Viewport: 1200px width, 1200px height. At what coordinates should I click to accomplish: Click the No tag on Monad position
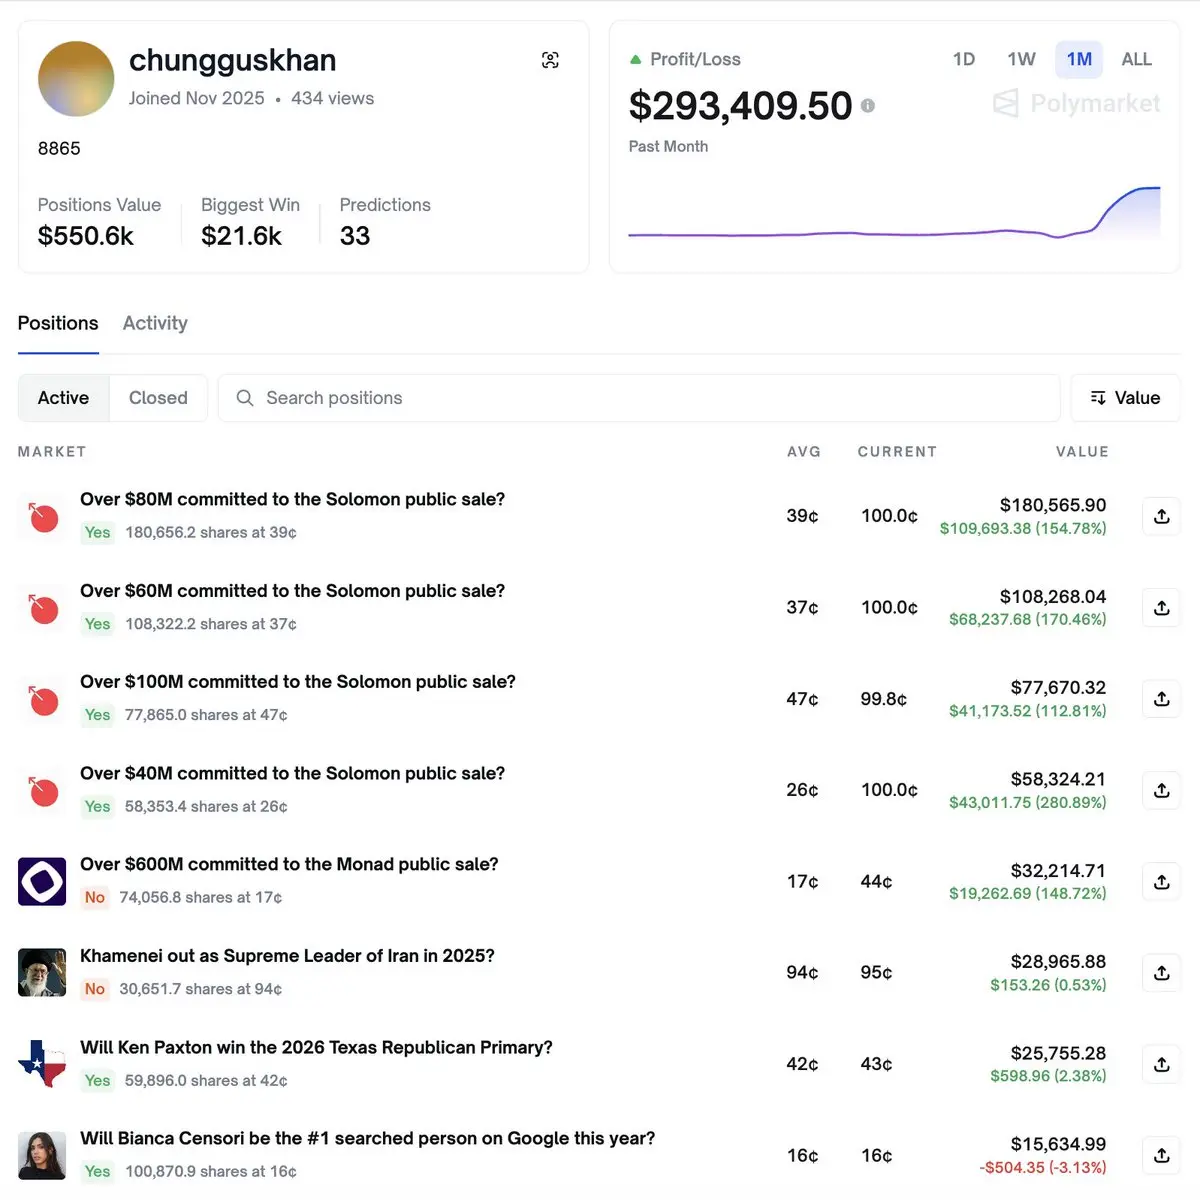pyautogui.click(x=95, y=897)
